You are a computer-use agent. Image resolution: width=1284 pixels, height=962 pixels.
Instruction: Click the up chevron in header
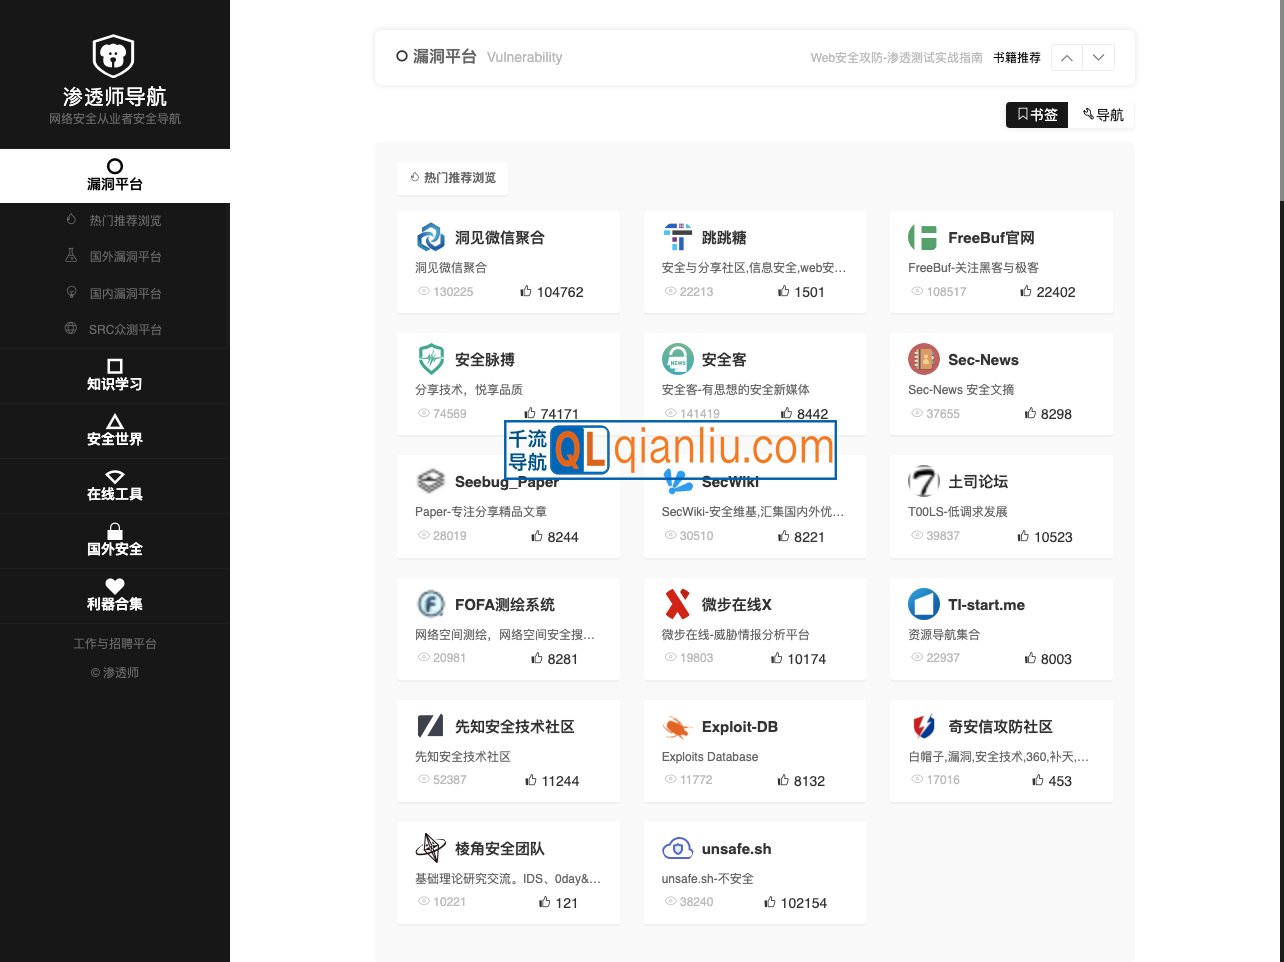point(1067,58)
